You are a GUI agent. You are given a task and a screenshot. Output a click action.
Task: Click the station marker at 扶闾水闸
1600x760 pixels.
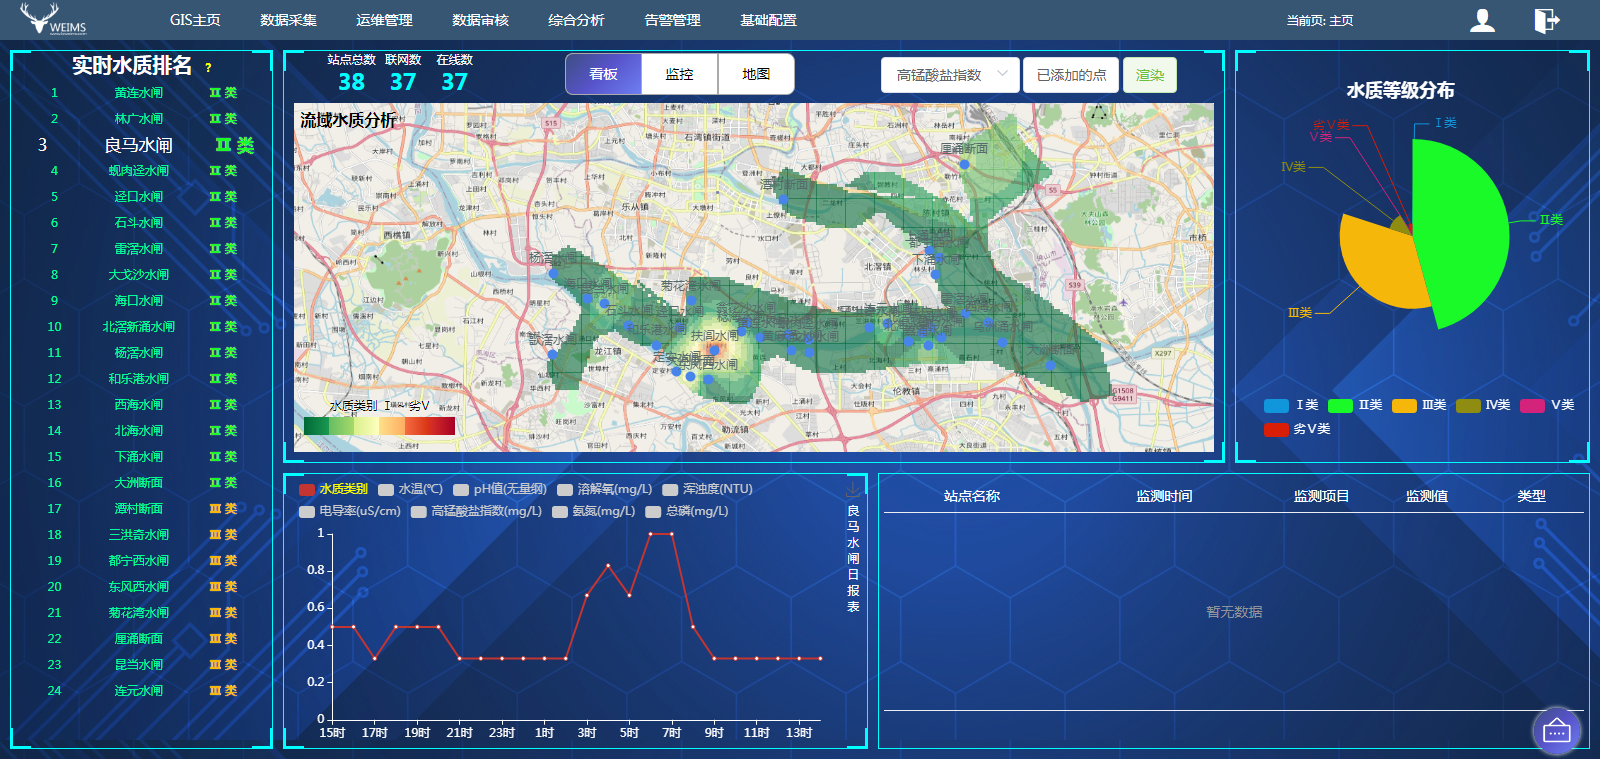(714, 350)
